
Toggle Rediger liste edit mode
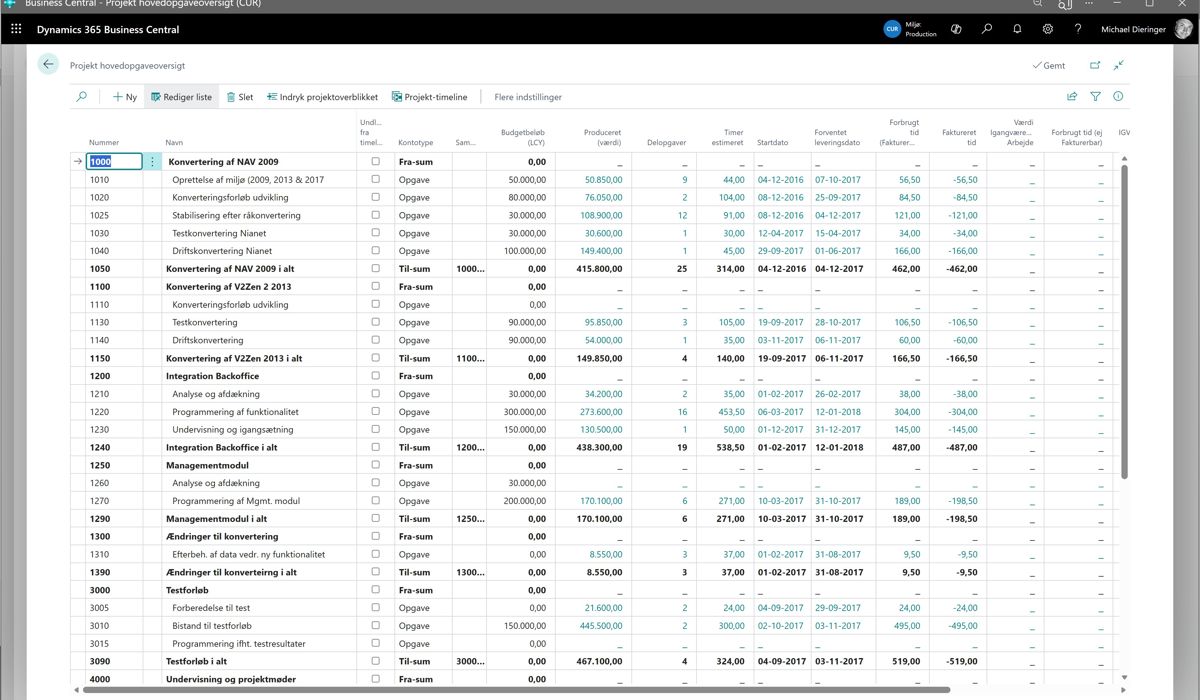[x=181, y=97]
